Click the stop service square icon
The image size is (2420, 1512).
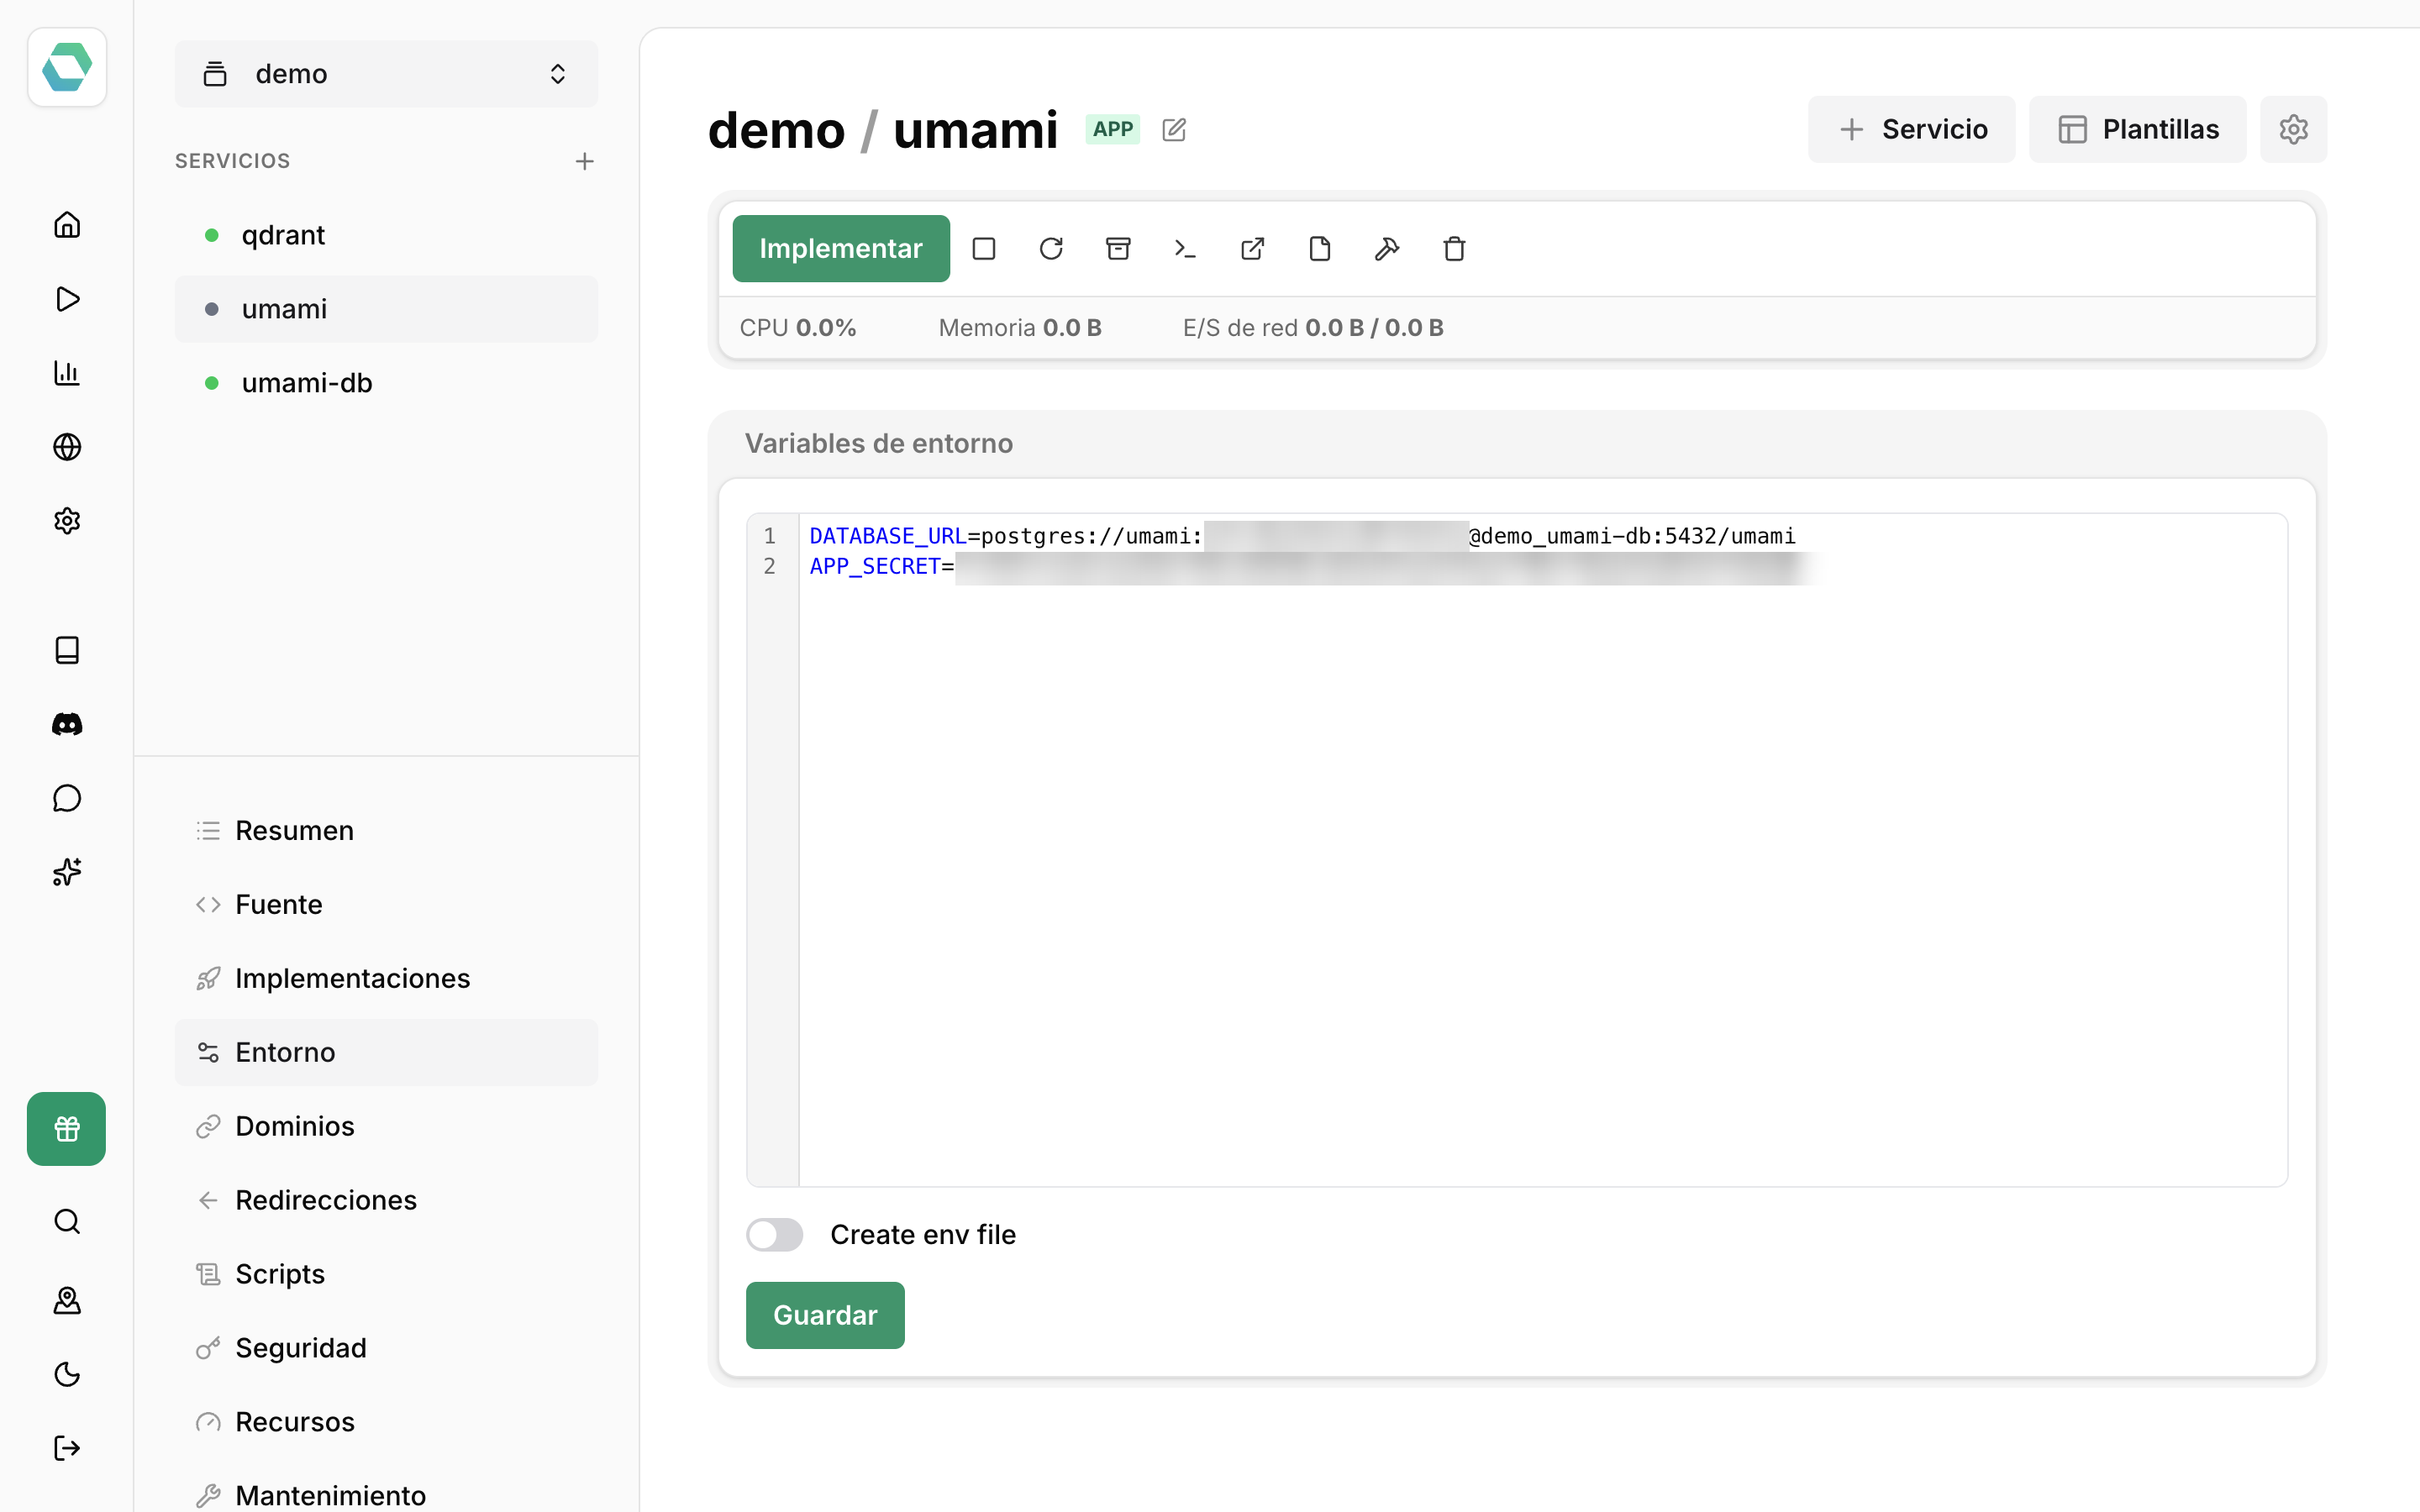pos(984,248)
